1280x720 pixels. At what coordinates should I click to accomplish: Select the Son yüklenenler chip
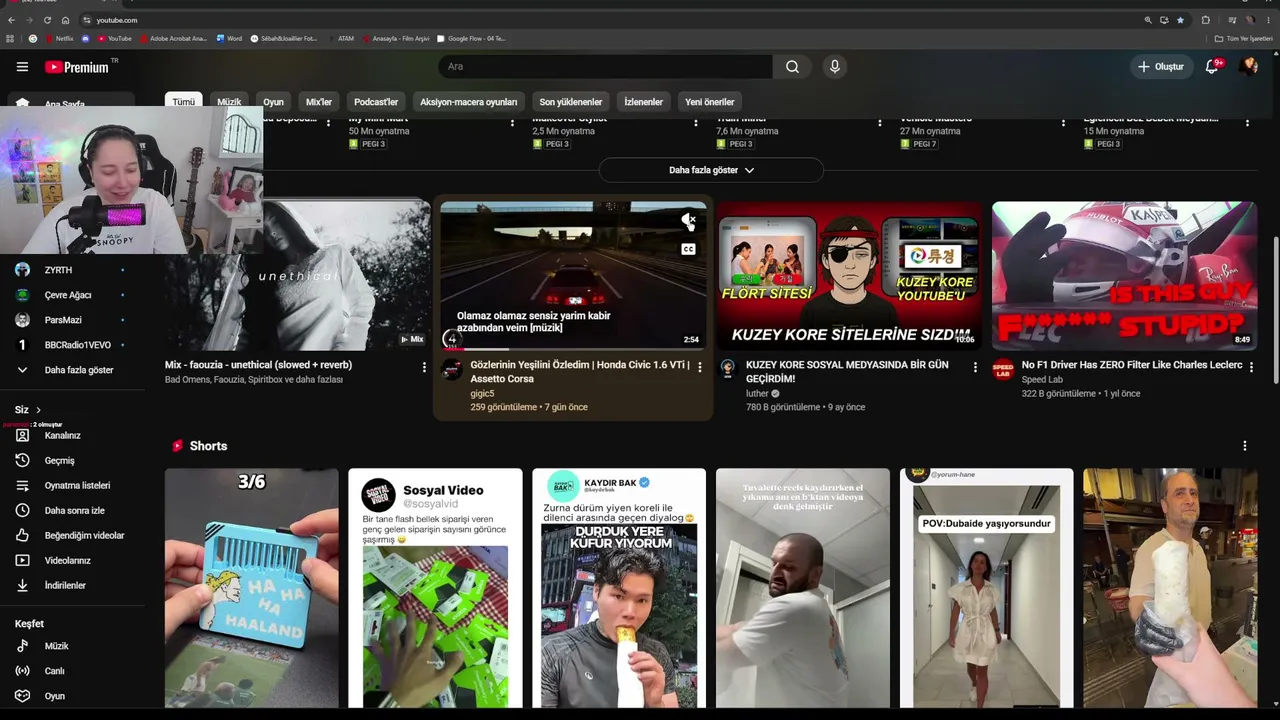(x=571, y=102)
